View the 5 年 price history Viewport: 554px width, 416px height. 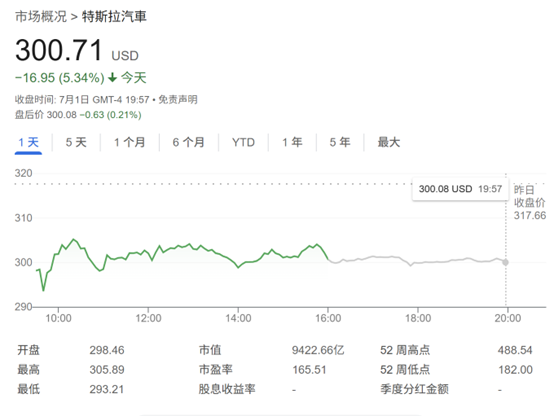point(340,142)
